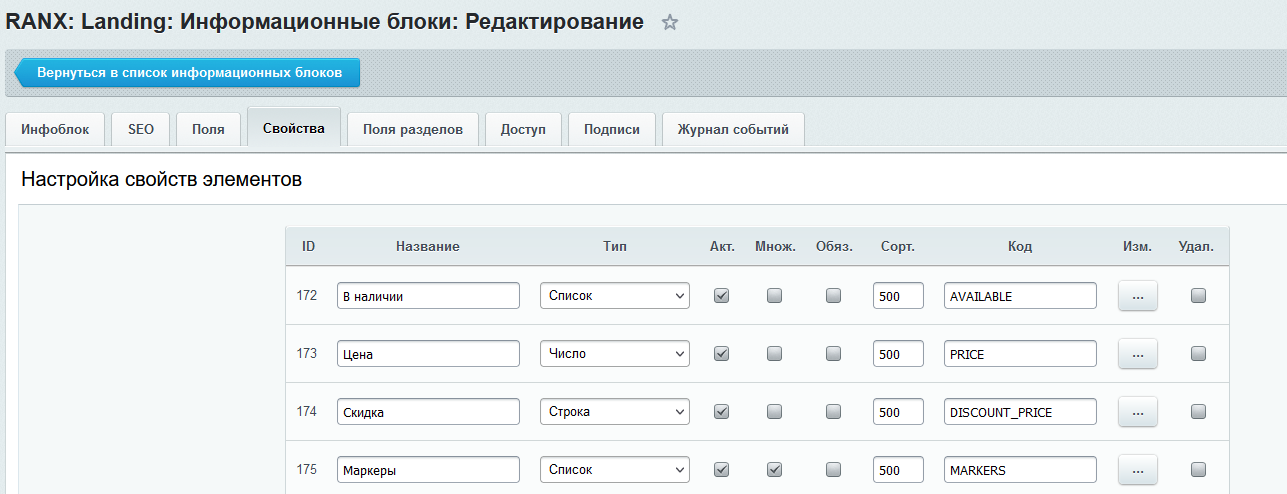Open edit dialog for AVAILABLE property
Screen dimensions: 1287x494
[1137, 296]
